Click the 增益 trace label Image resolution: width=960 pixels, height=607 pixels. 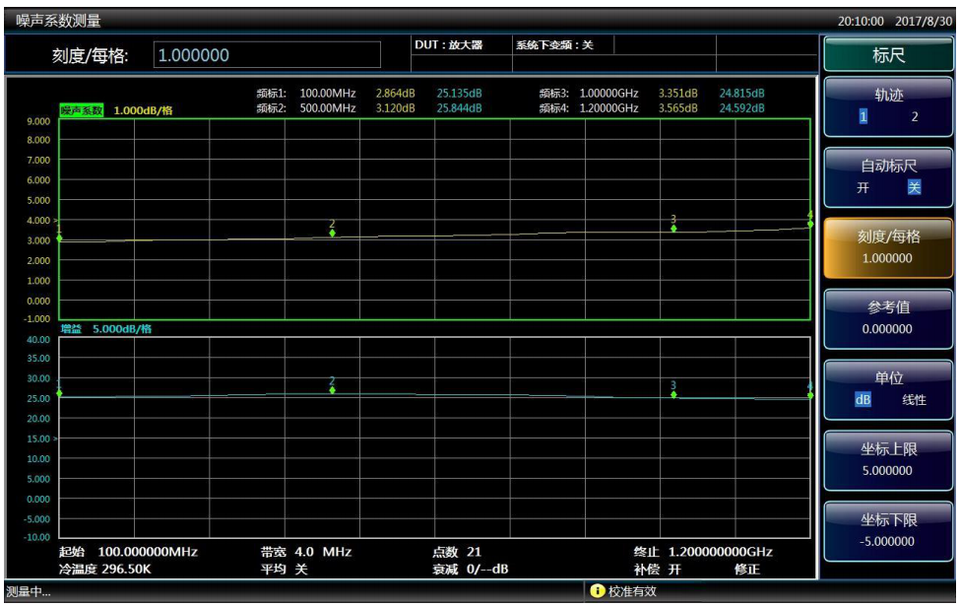click(71, 329)
